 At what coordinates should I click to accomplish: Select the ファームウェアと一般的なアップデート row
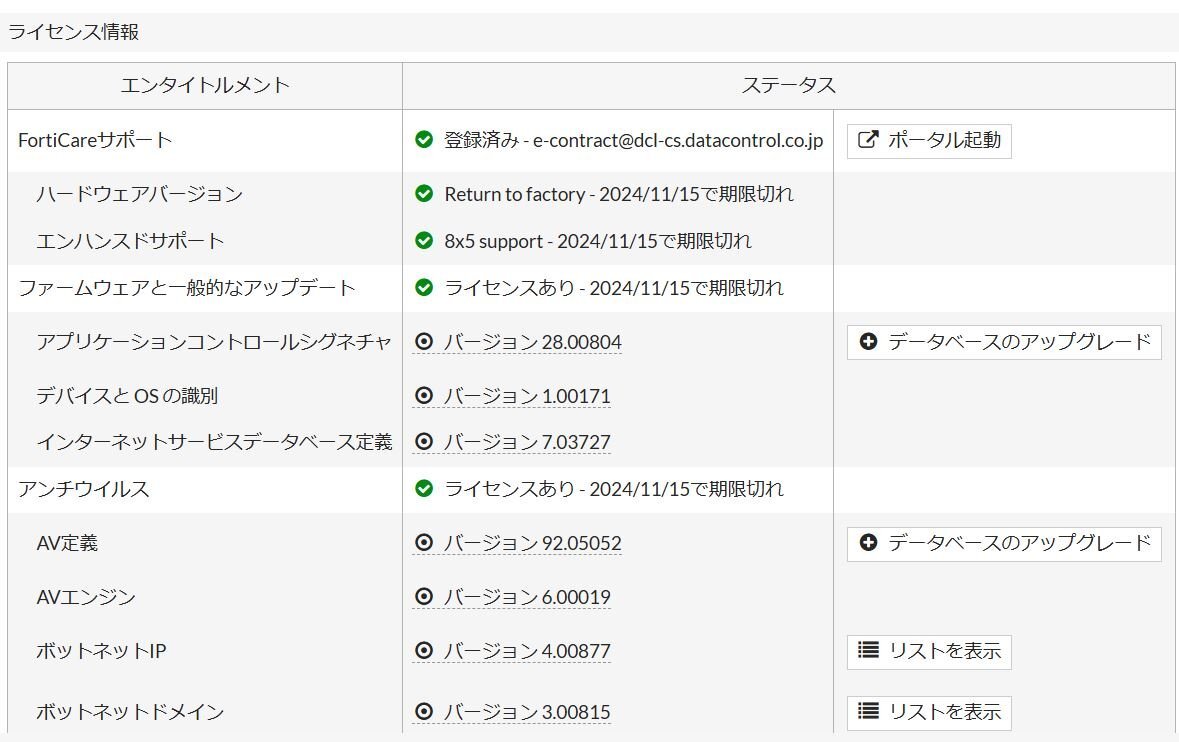coord(187,288)
